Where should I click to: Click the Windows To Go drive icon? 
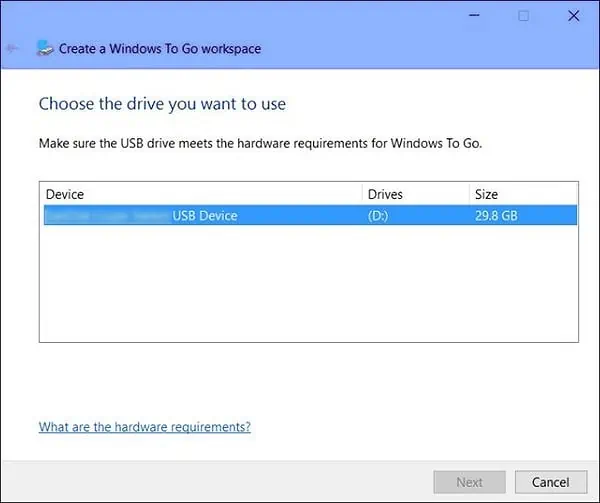pos(44,48)
